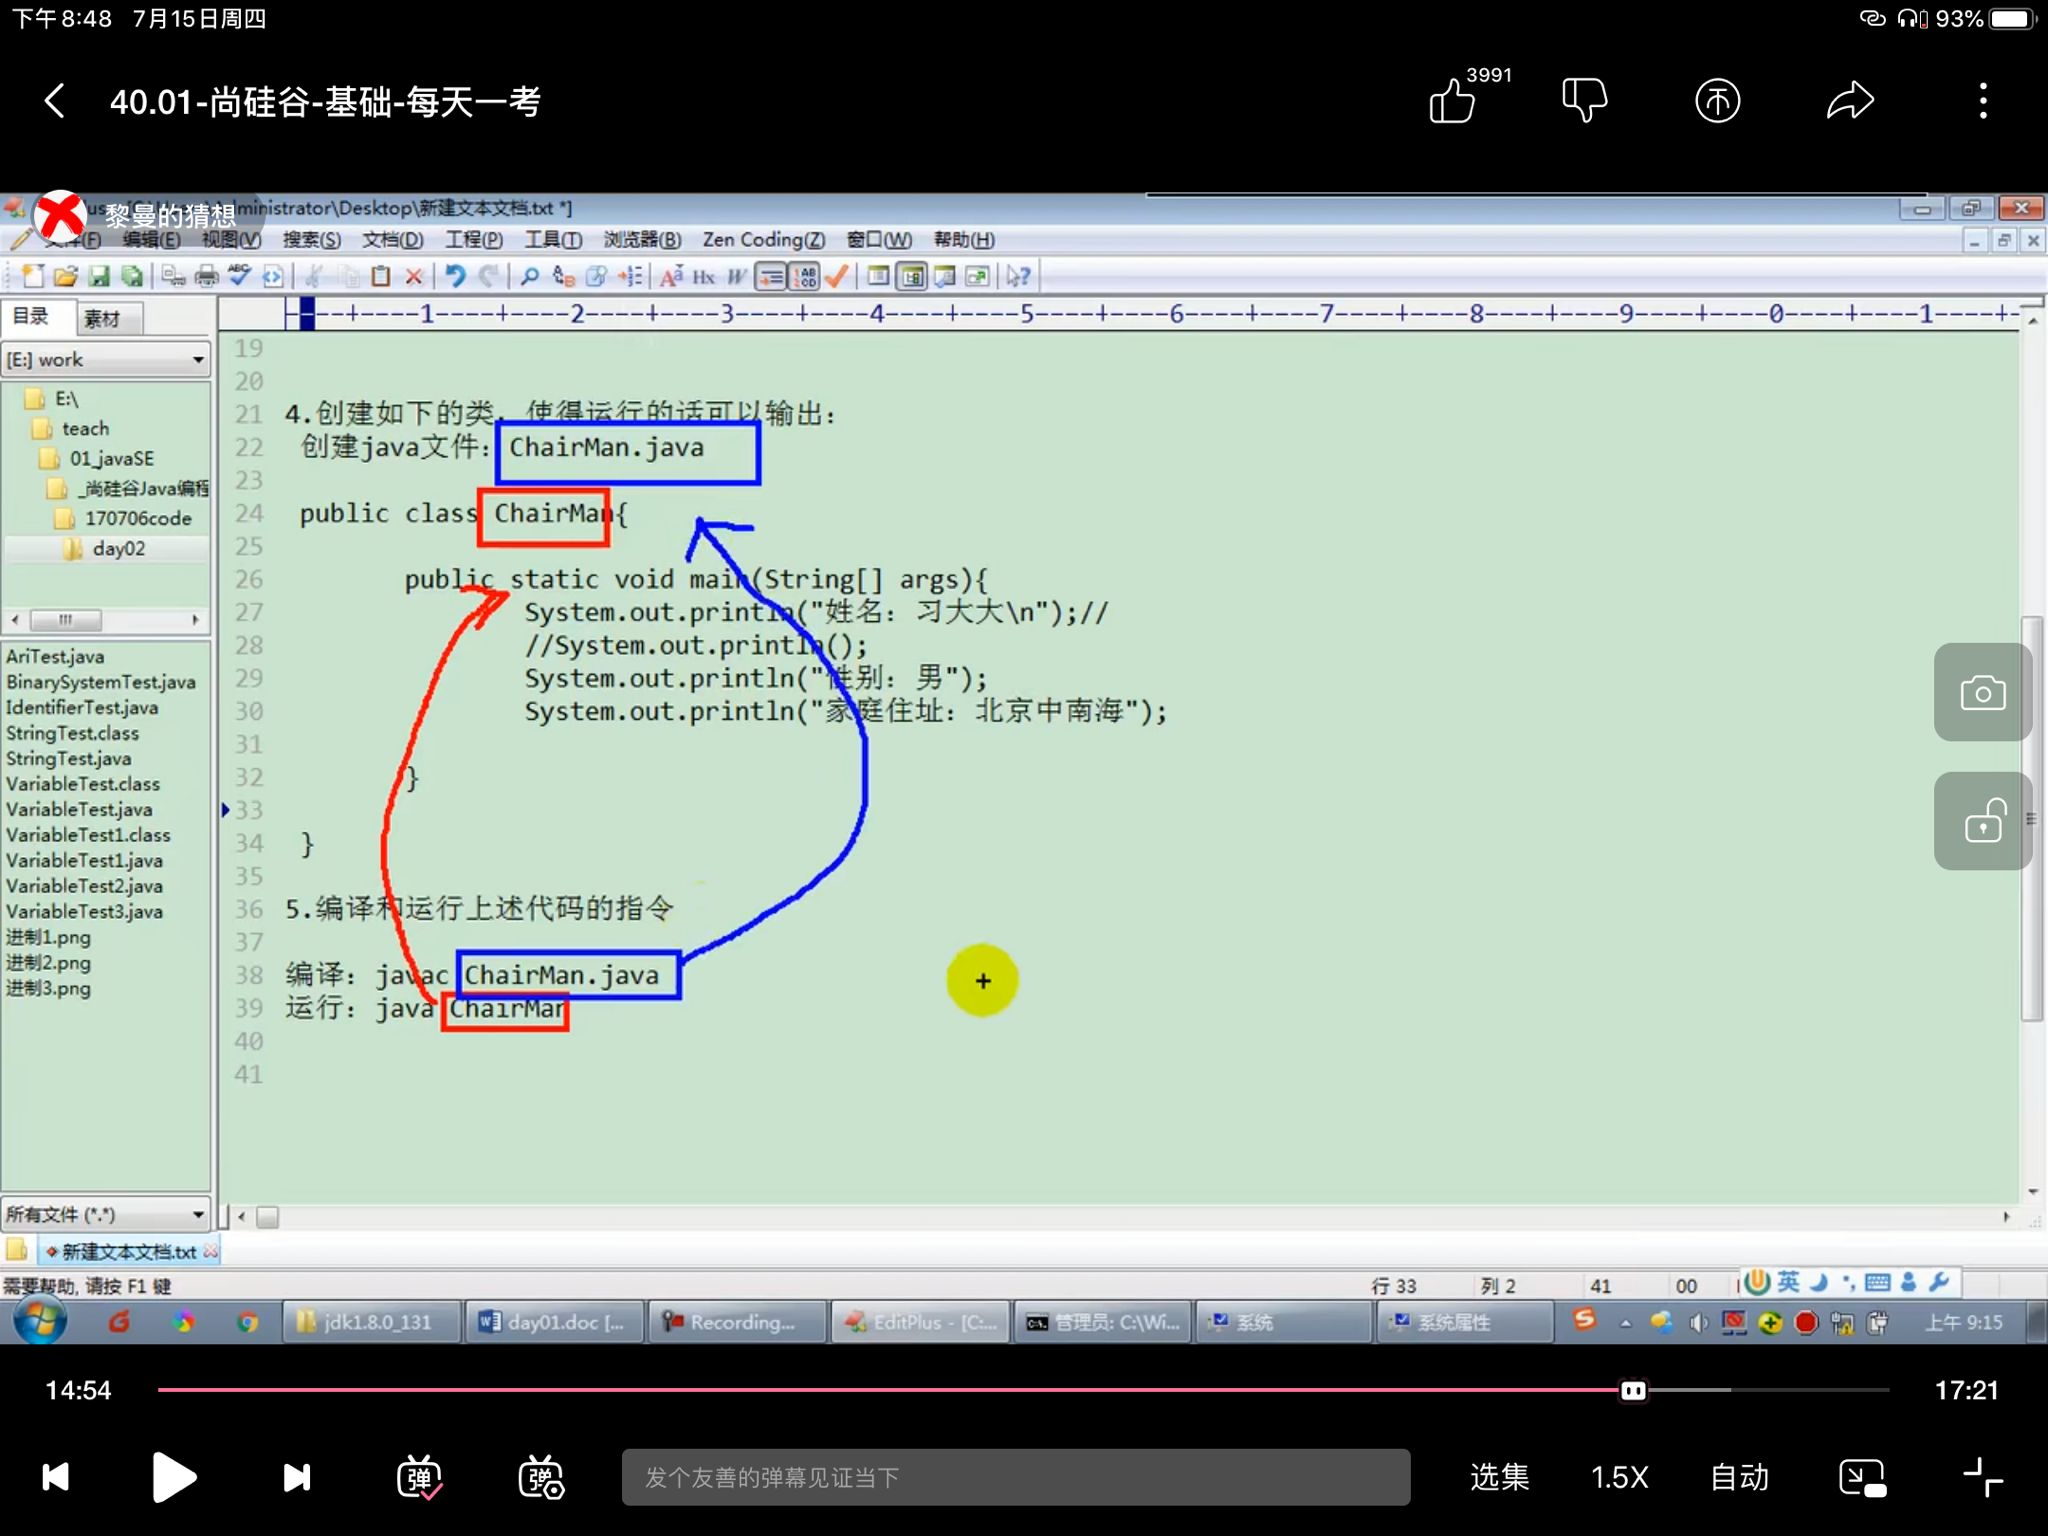Toggle auto indent toolbar button
This screenshot has height=1536, width=2048.
point(770,276)
